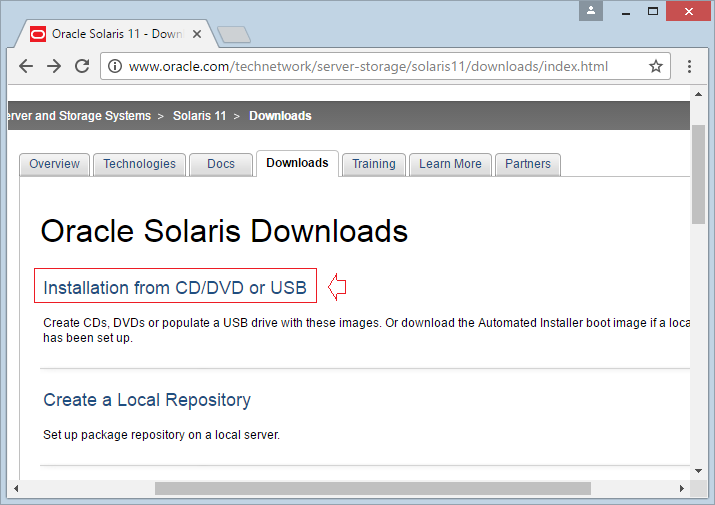Click the scroll left arrow

16,489
